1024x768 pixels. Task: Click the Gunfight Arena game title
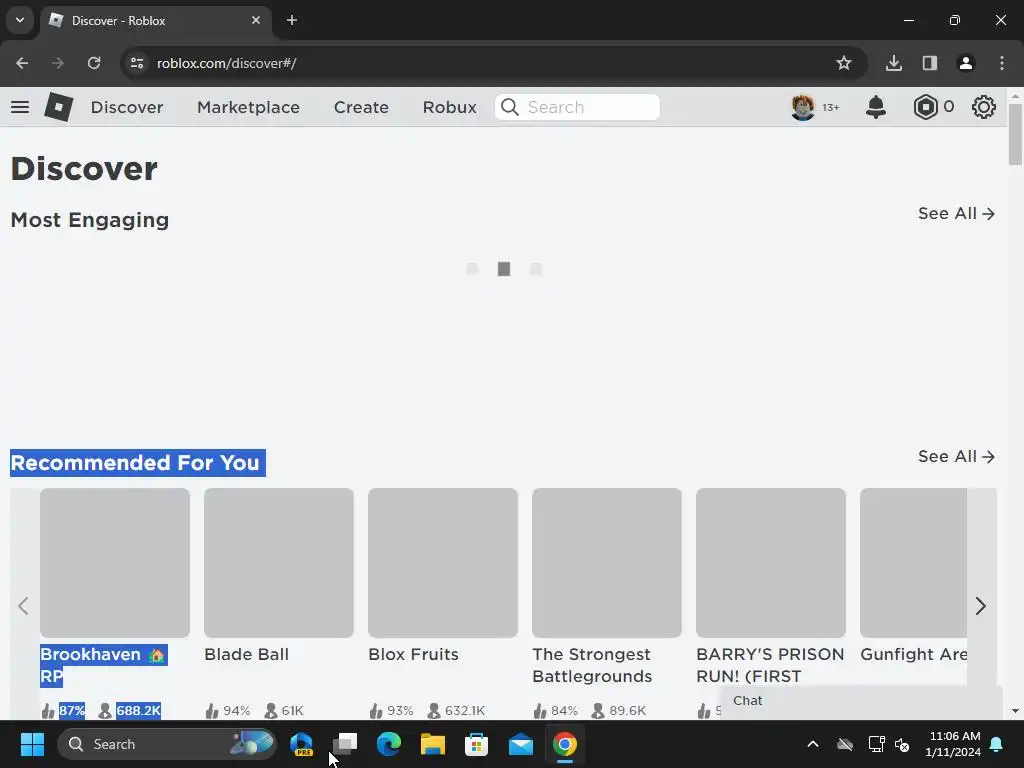click(914, 654)
